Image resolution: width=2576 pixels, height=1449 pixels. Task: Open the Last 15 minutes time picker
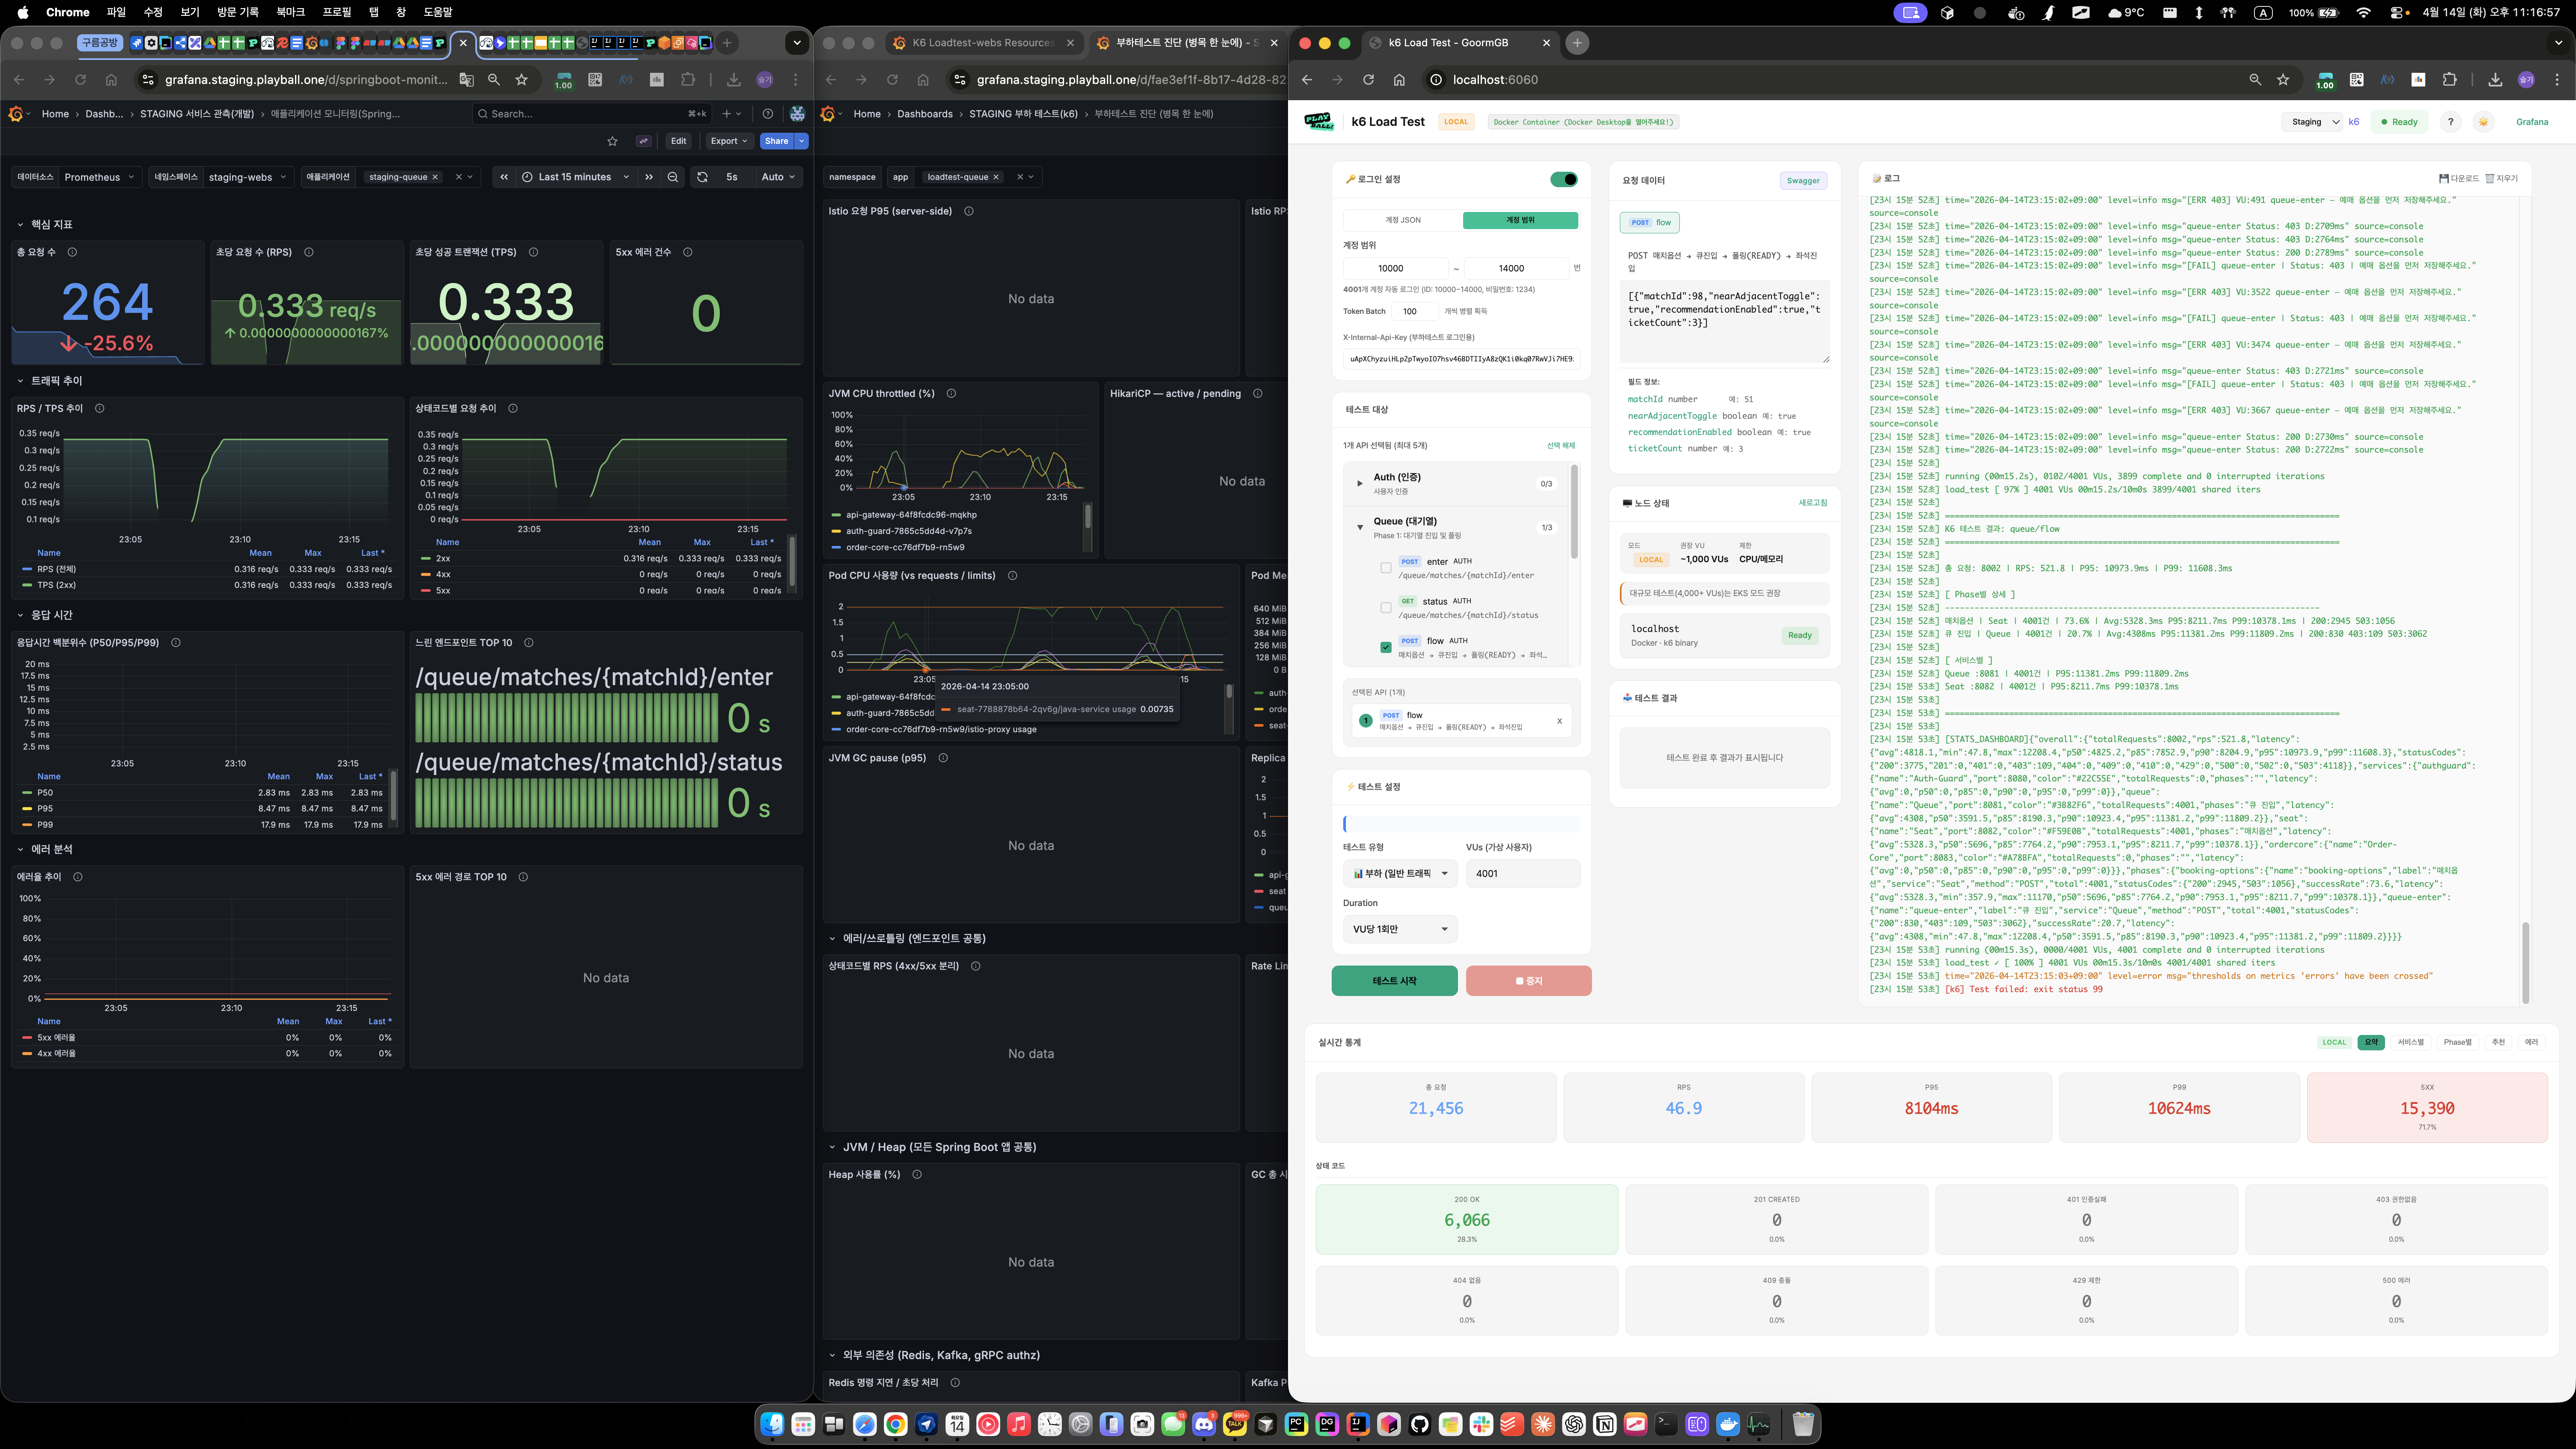click(576, 177)
